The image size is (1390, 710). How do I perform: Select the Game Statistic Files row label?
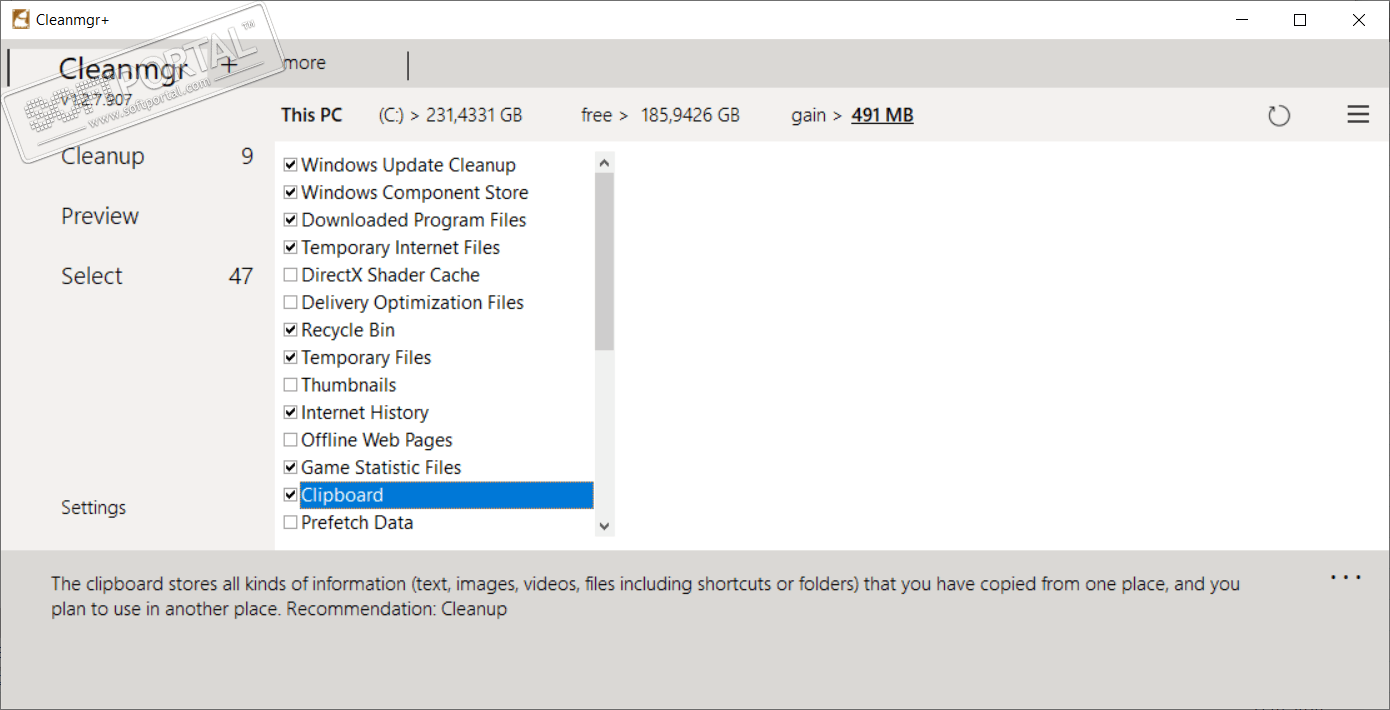click(x=381, y=468)
